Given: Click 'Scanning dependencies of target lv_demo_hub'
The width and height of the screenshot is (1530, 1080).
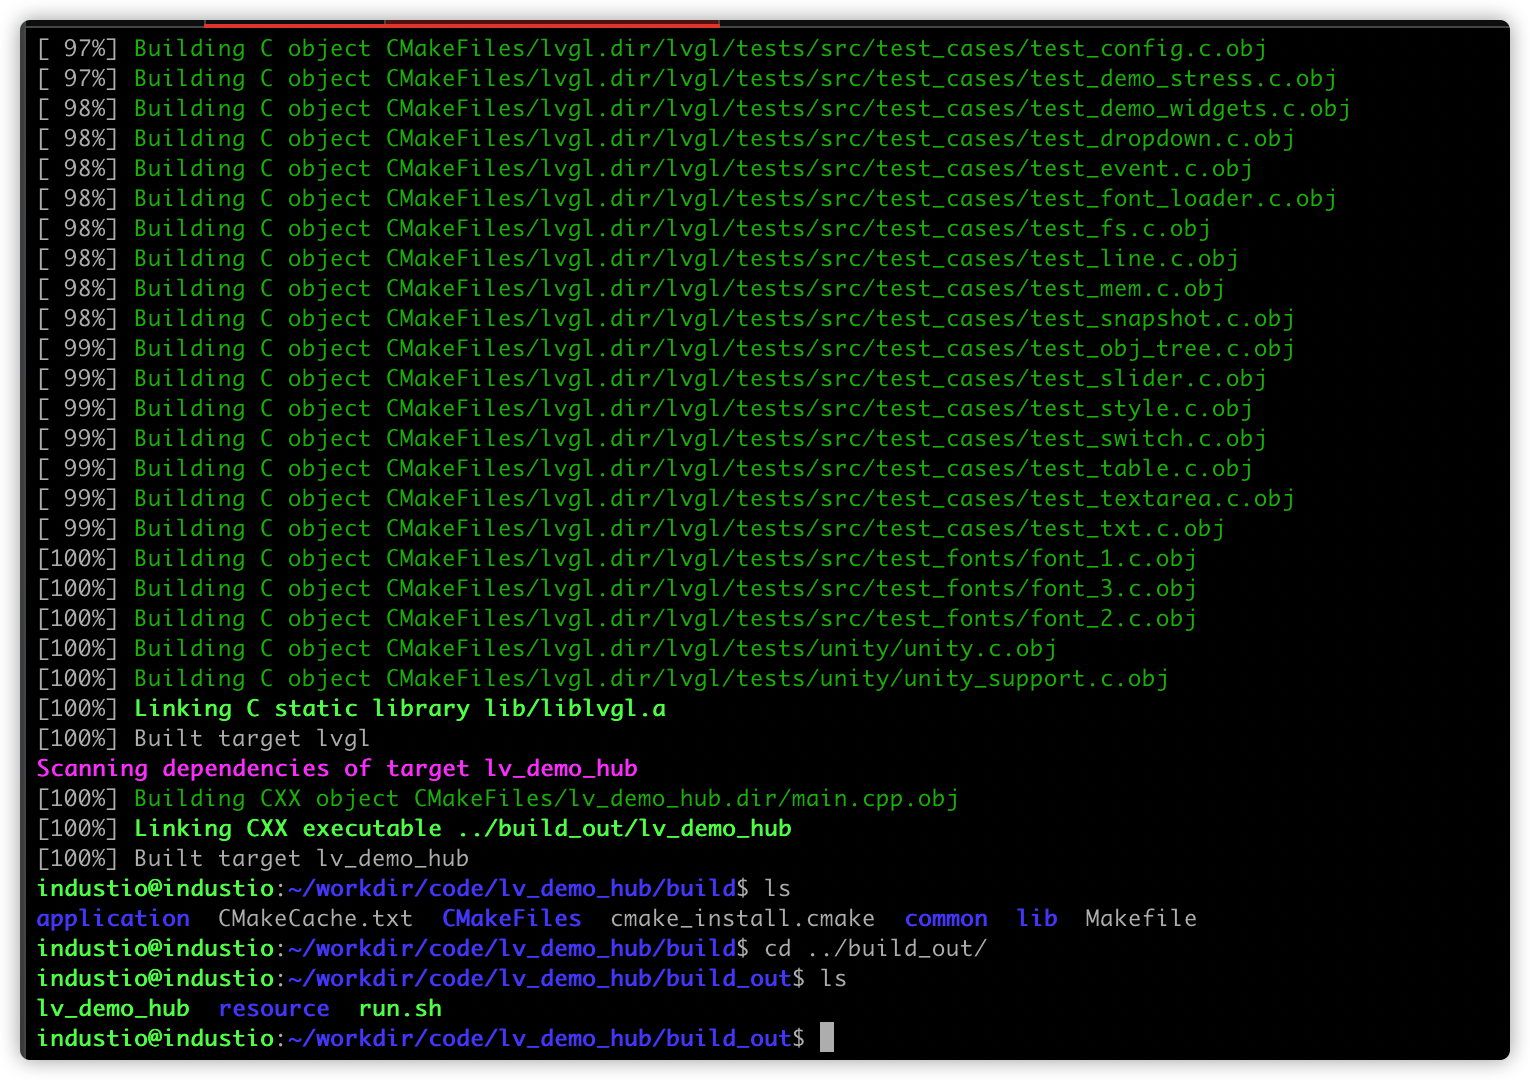Looking at the screenshot, I should pos(337,768).
